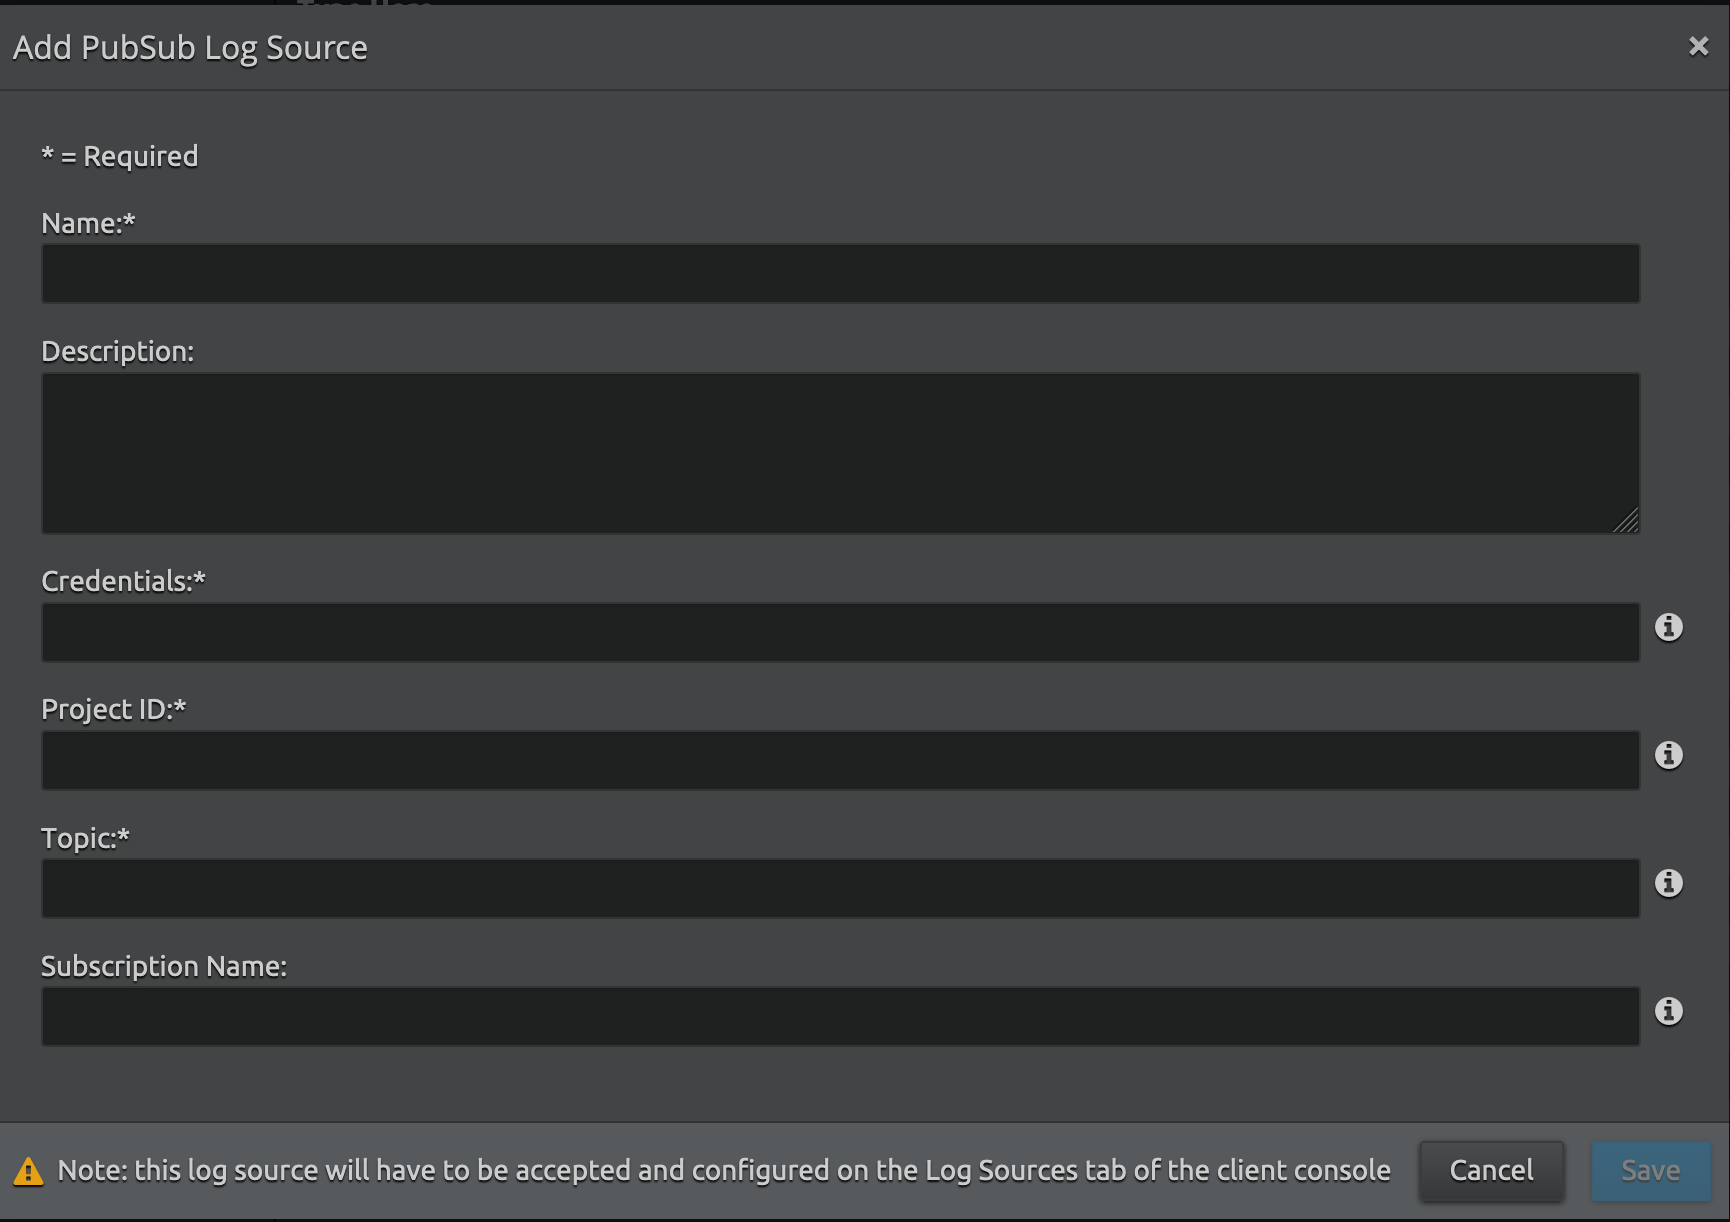
Task: Click the log source note text
Action: click(724, 1170)
